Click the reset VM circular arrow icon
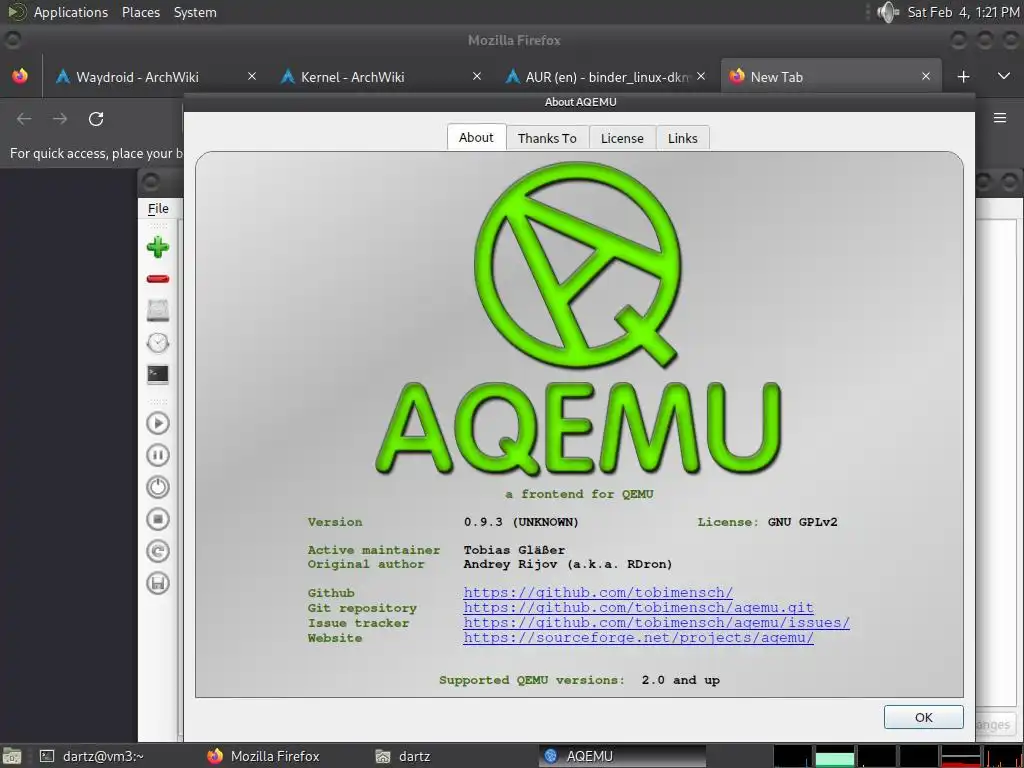The width and height of the screenshot is (1024, 768). pyautogui.click(x=157, y=551)
